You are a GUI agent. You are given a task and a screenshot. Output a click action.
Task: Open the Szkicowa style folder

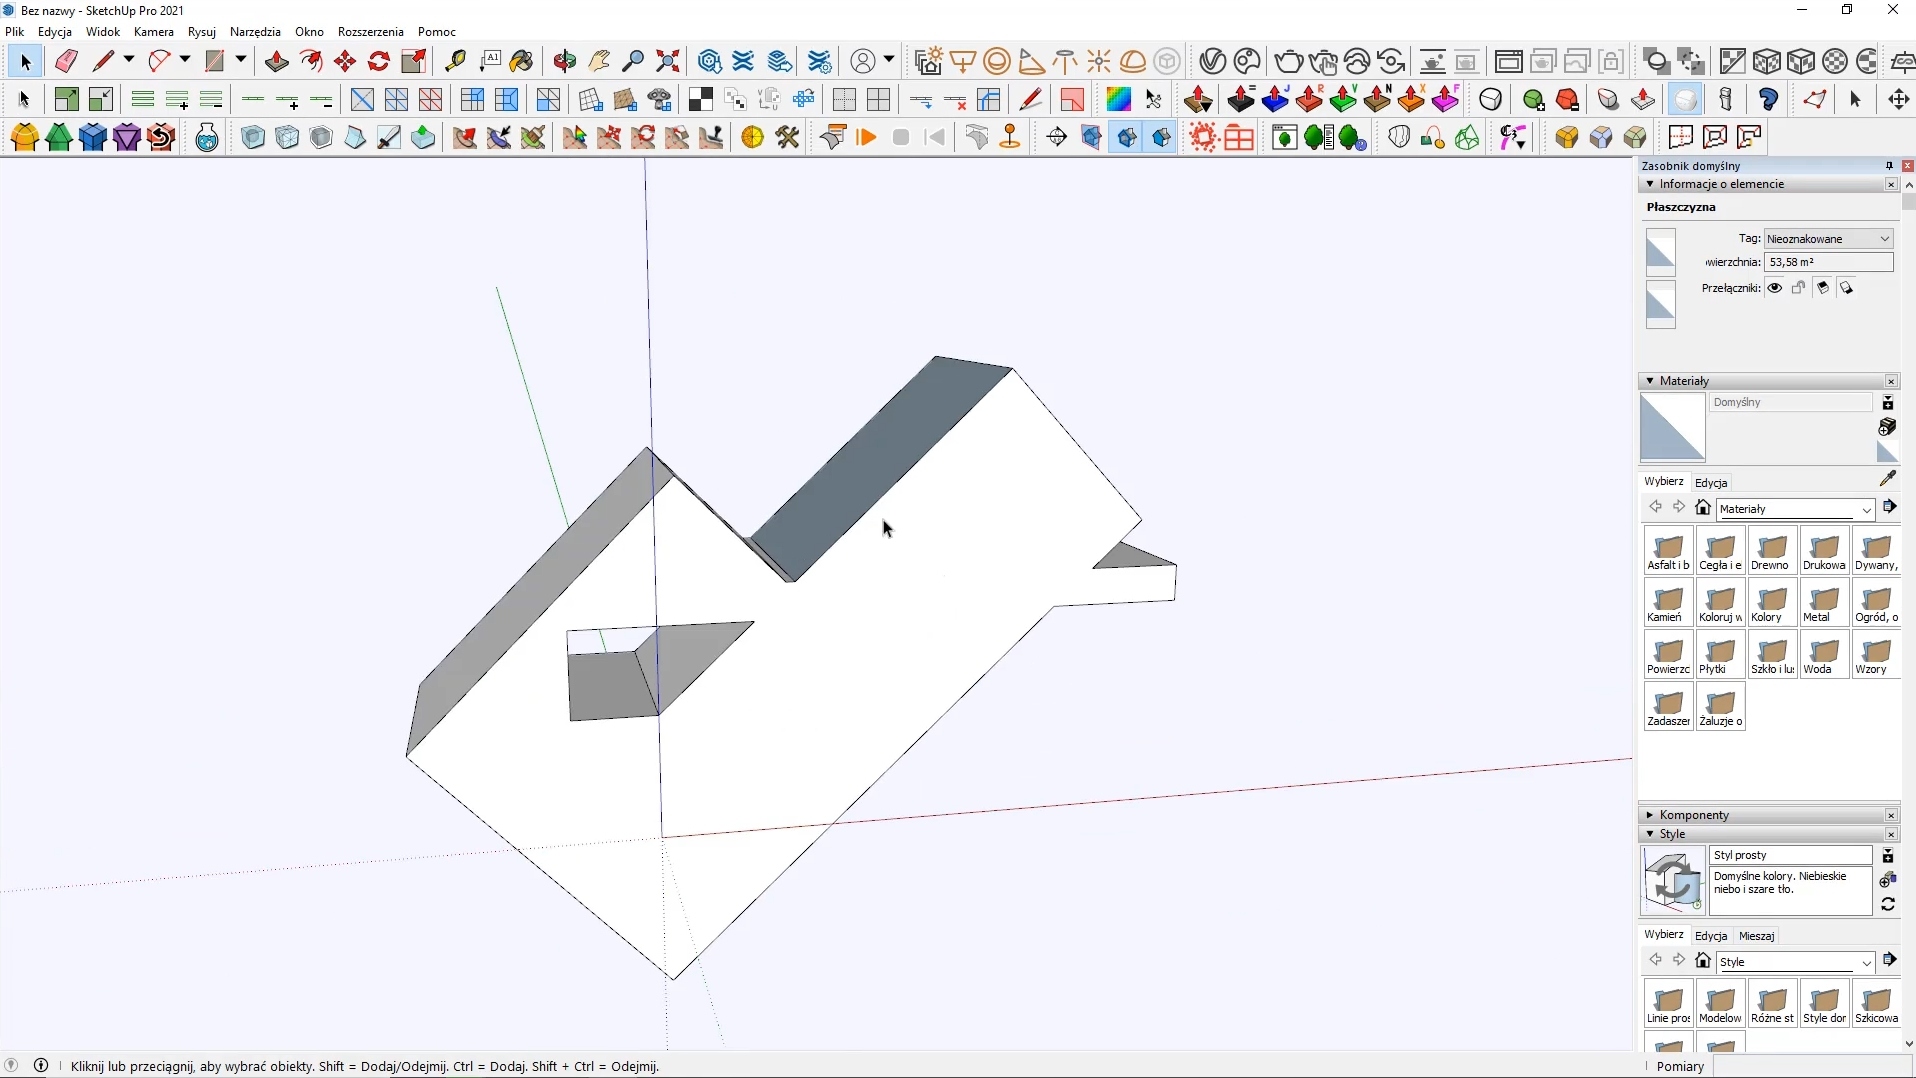click(1877, 1006)
